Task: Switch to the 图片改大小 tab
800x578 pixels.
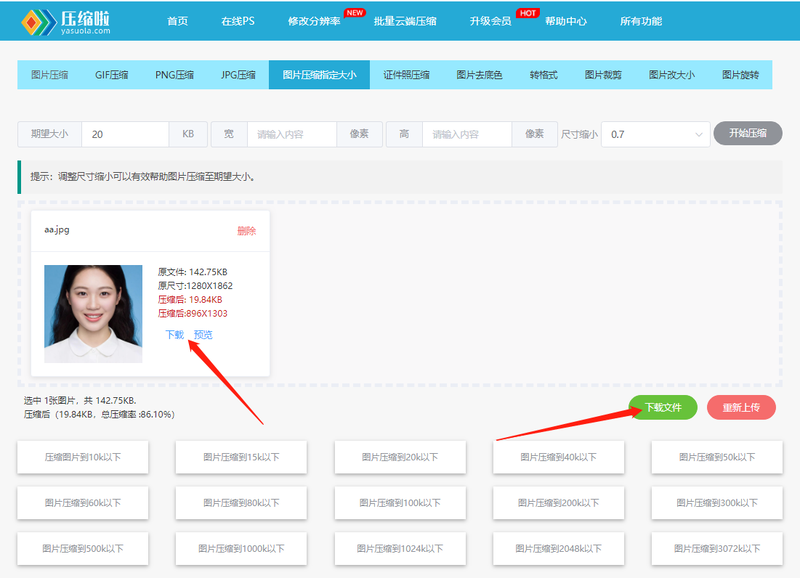Action: pyautogui.click(x=672, y=75)
